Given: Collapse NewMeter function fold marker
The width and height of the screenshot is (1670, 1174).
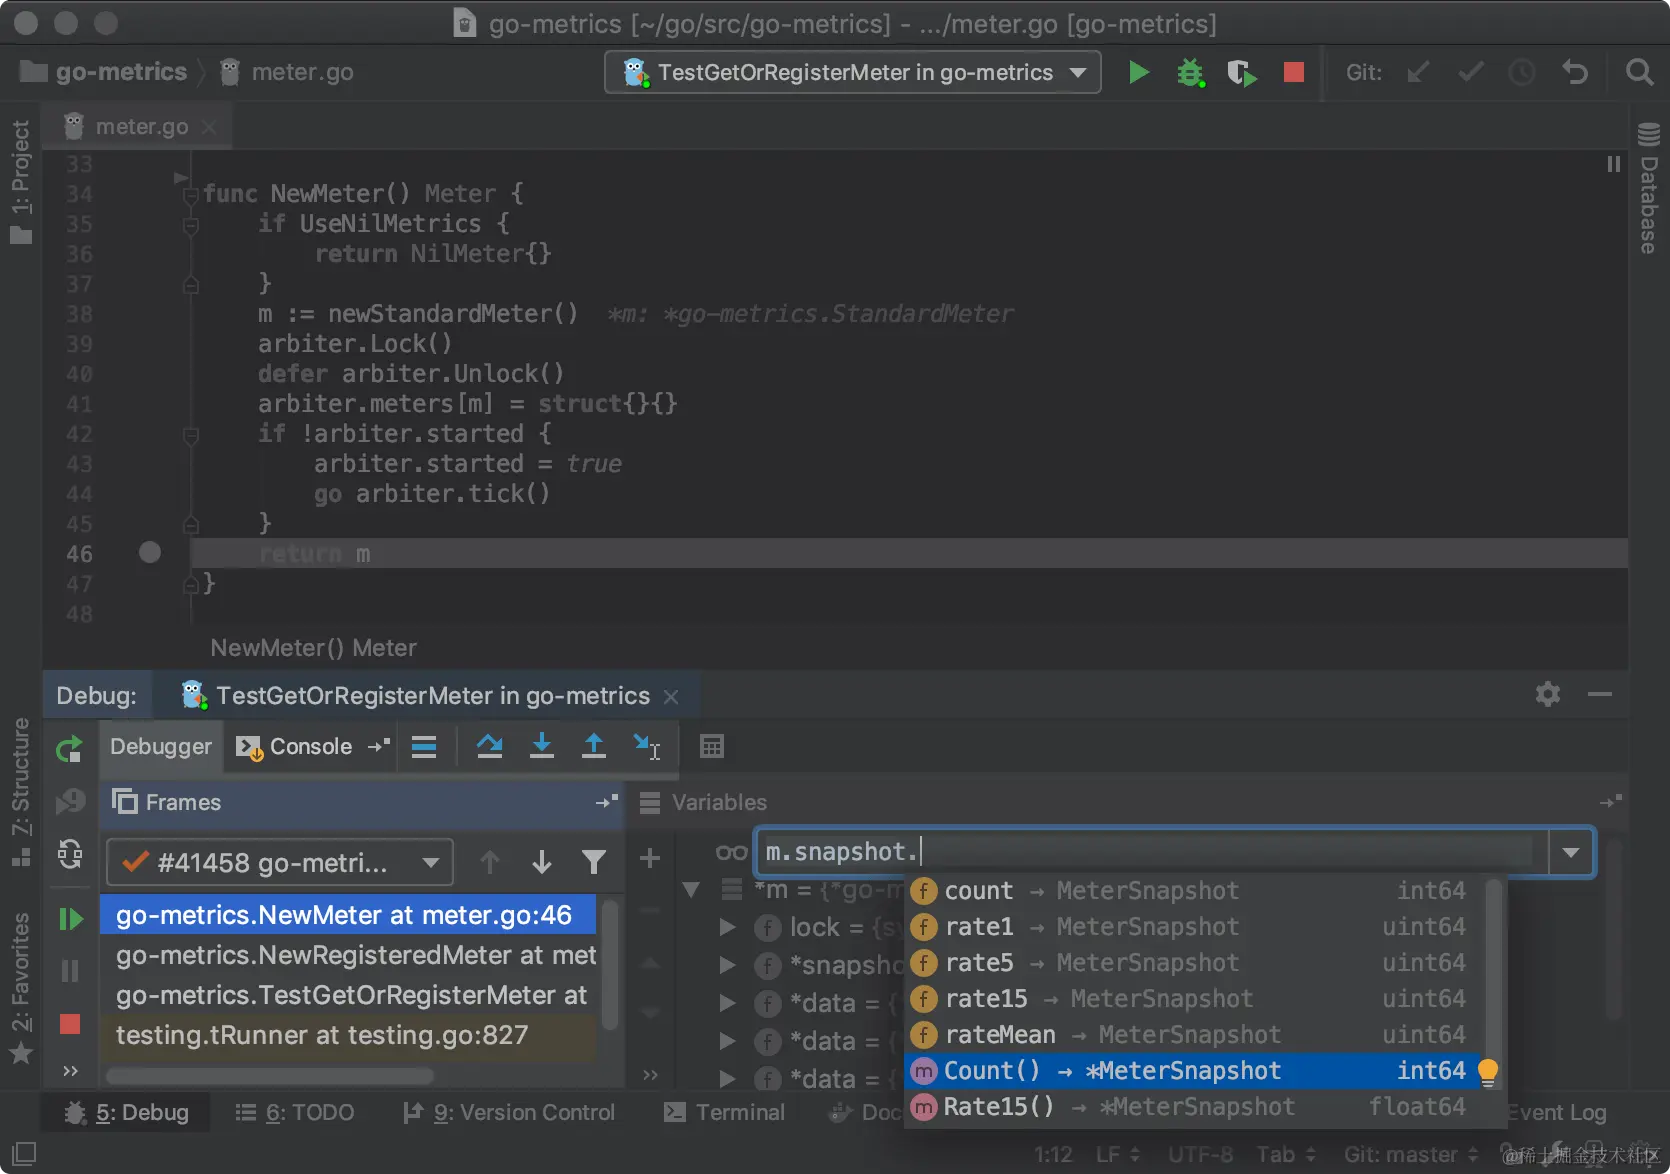Looking at the screenshot, I should 190,194.
